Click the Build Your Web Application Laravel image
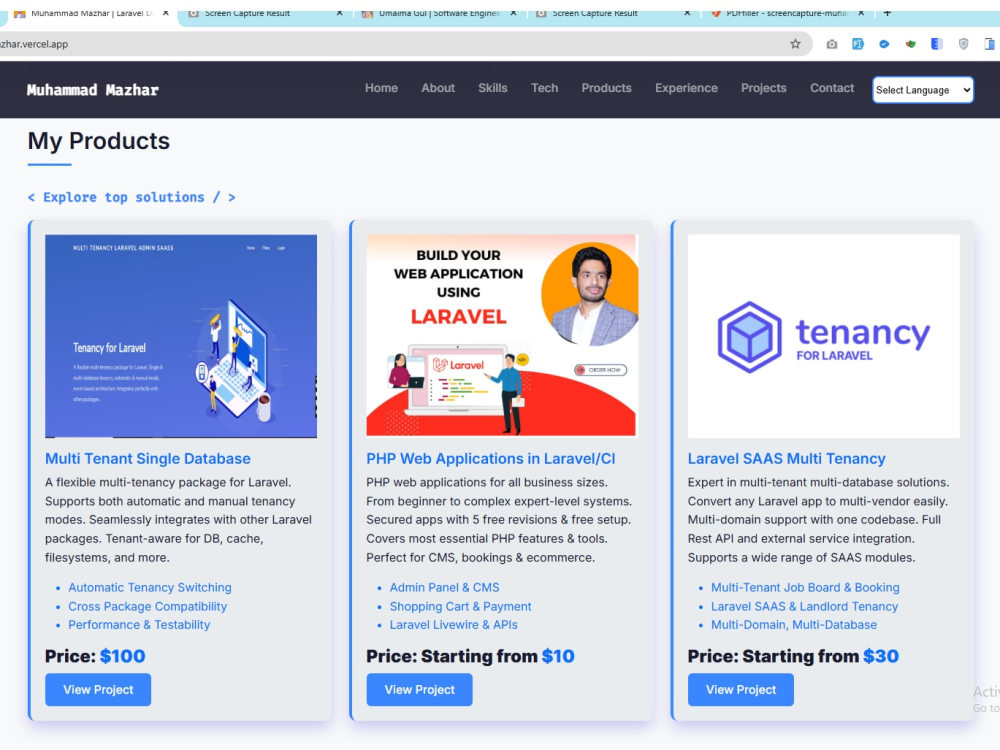1000x750 pixels. [x=502, y=336]
